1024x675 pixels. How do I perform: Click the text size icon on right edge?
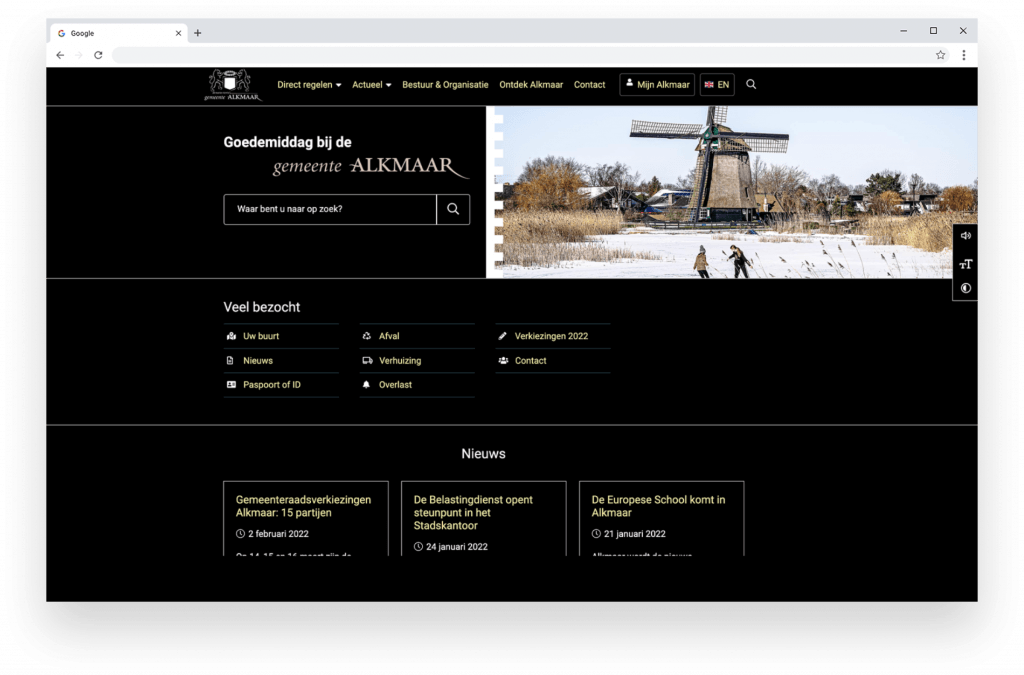(x=965, y=264)
